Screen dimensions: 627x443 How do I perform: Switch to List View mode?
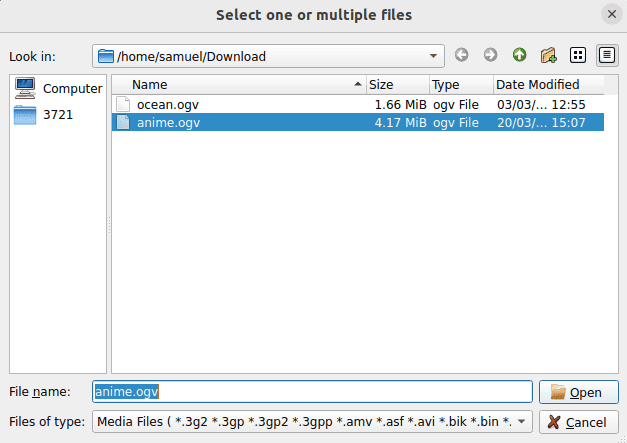coord(577,55)
